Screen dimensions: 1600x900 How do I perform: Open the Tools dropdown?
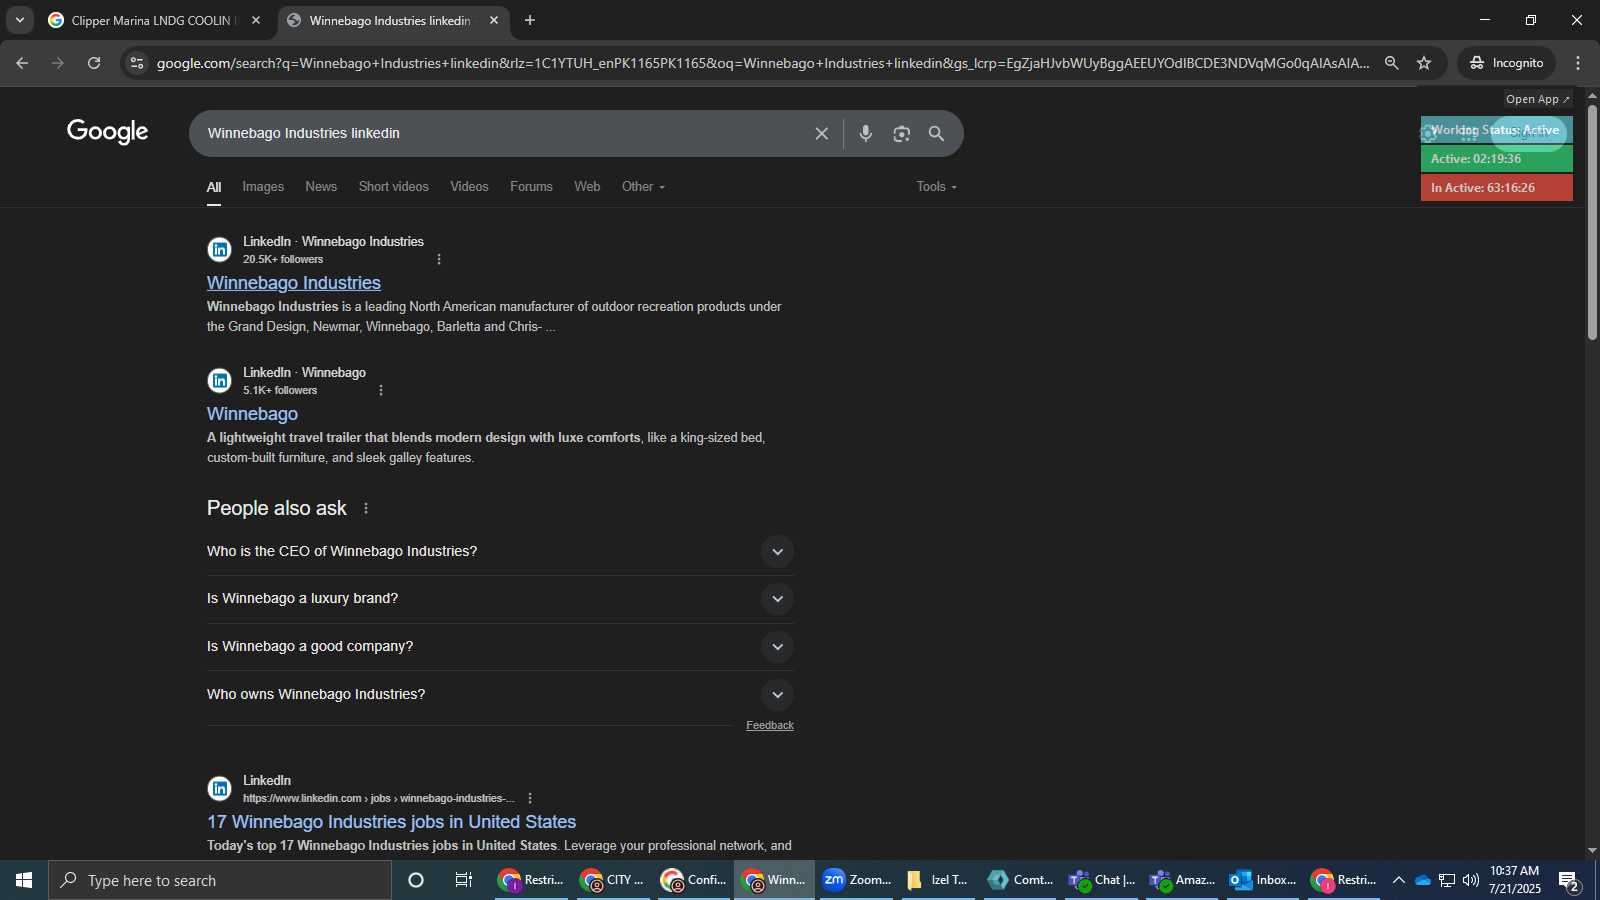936,187
